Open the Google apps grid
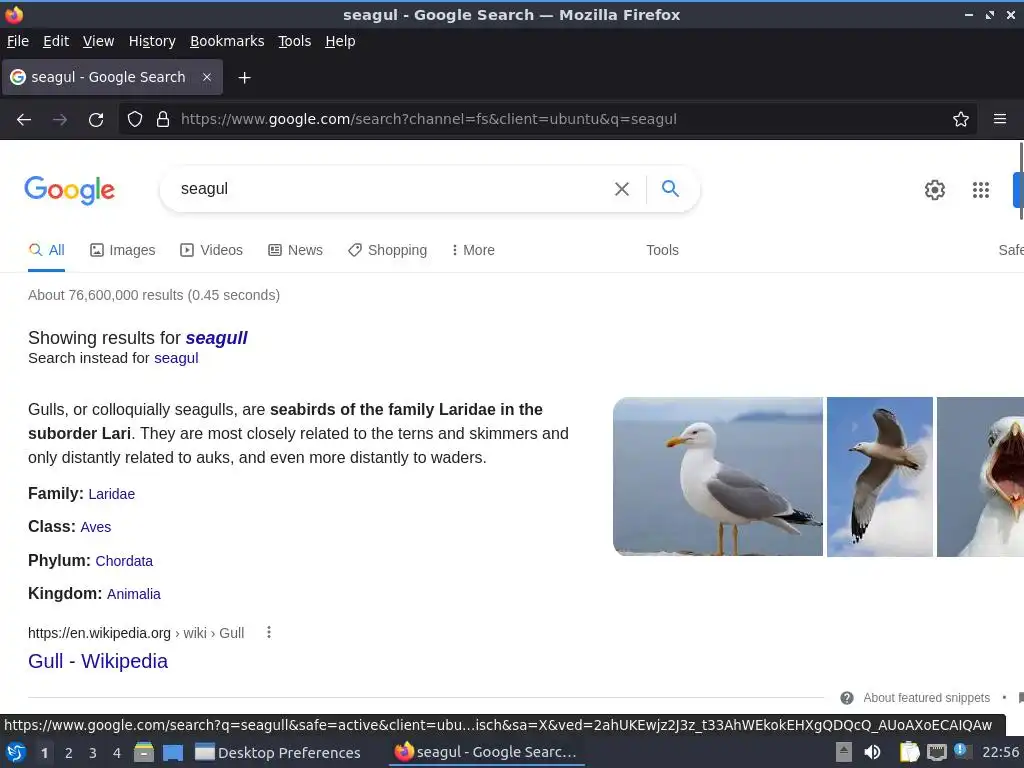1024x768 pixels. [x=981, y=189]
